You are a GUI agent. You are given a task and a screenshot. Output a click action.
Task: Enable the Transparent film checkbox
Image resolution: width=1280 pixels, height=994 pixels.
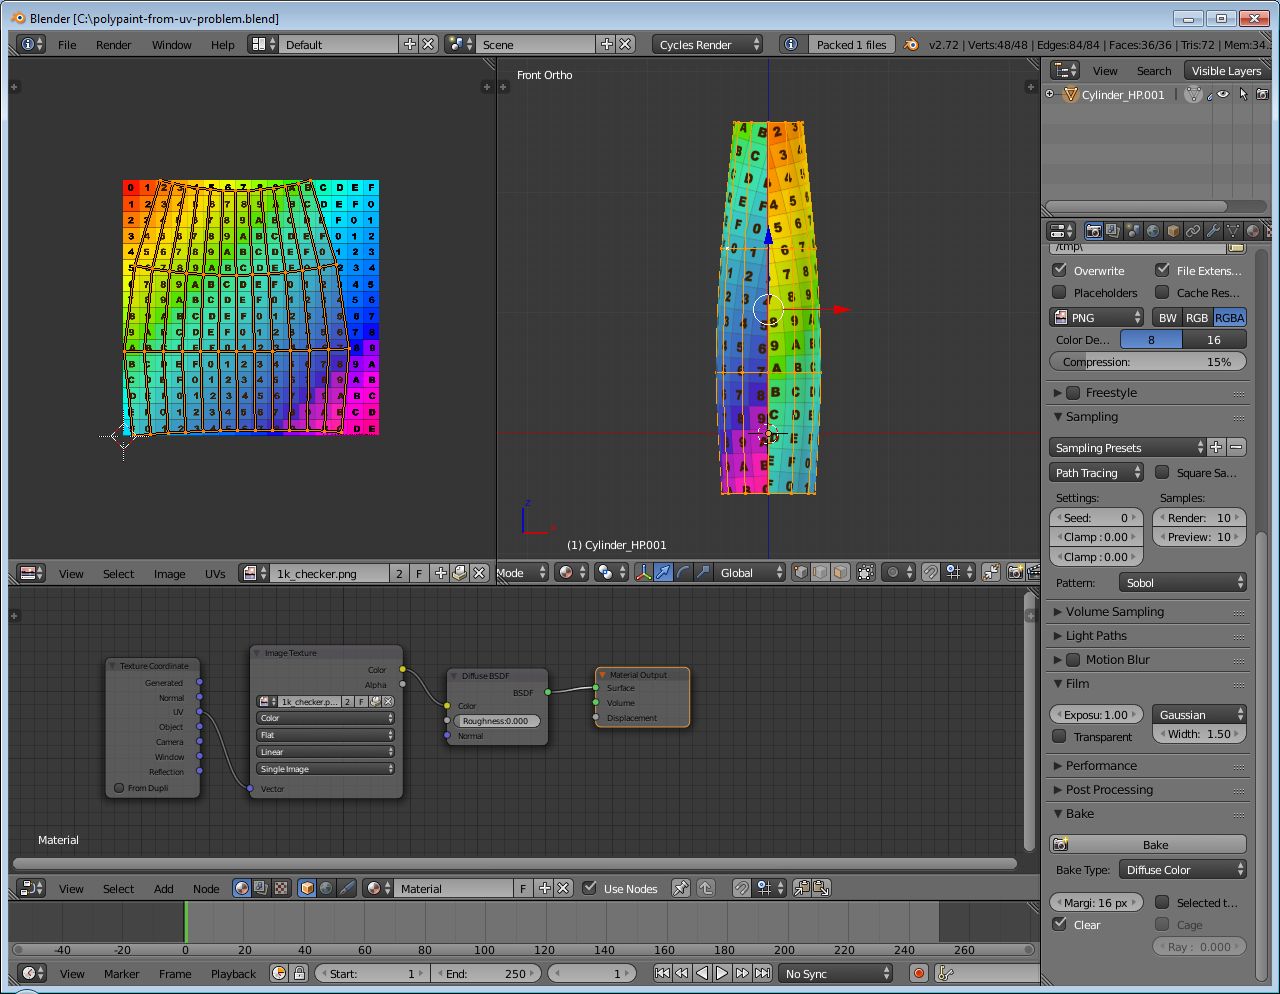1060,736
